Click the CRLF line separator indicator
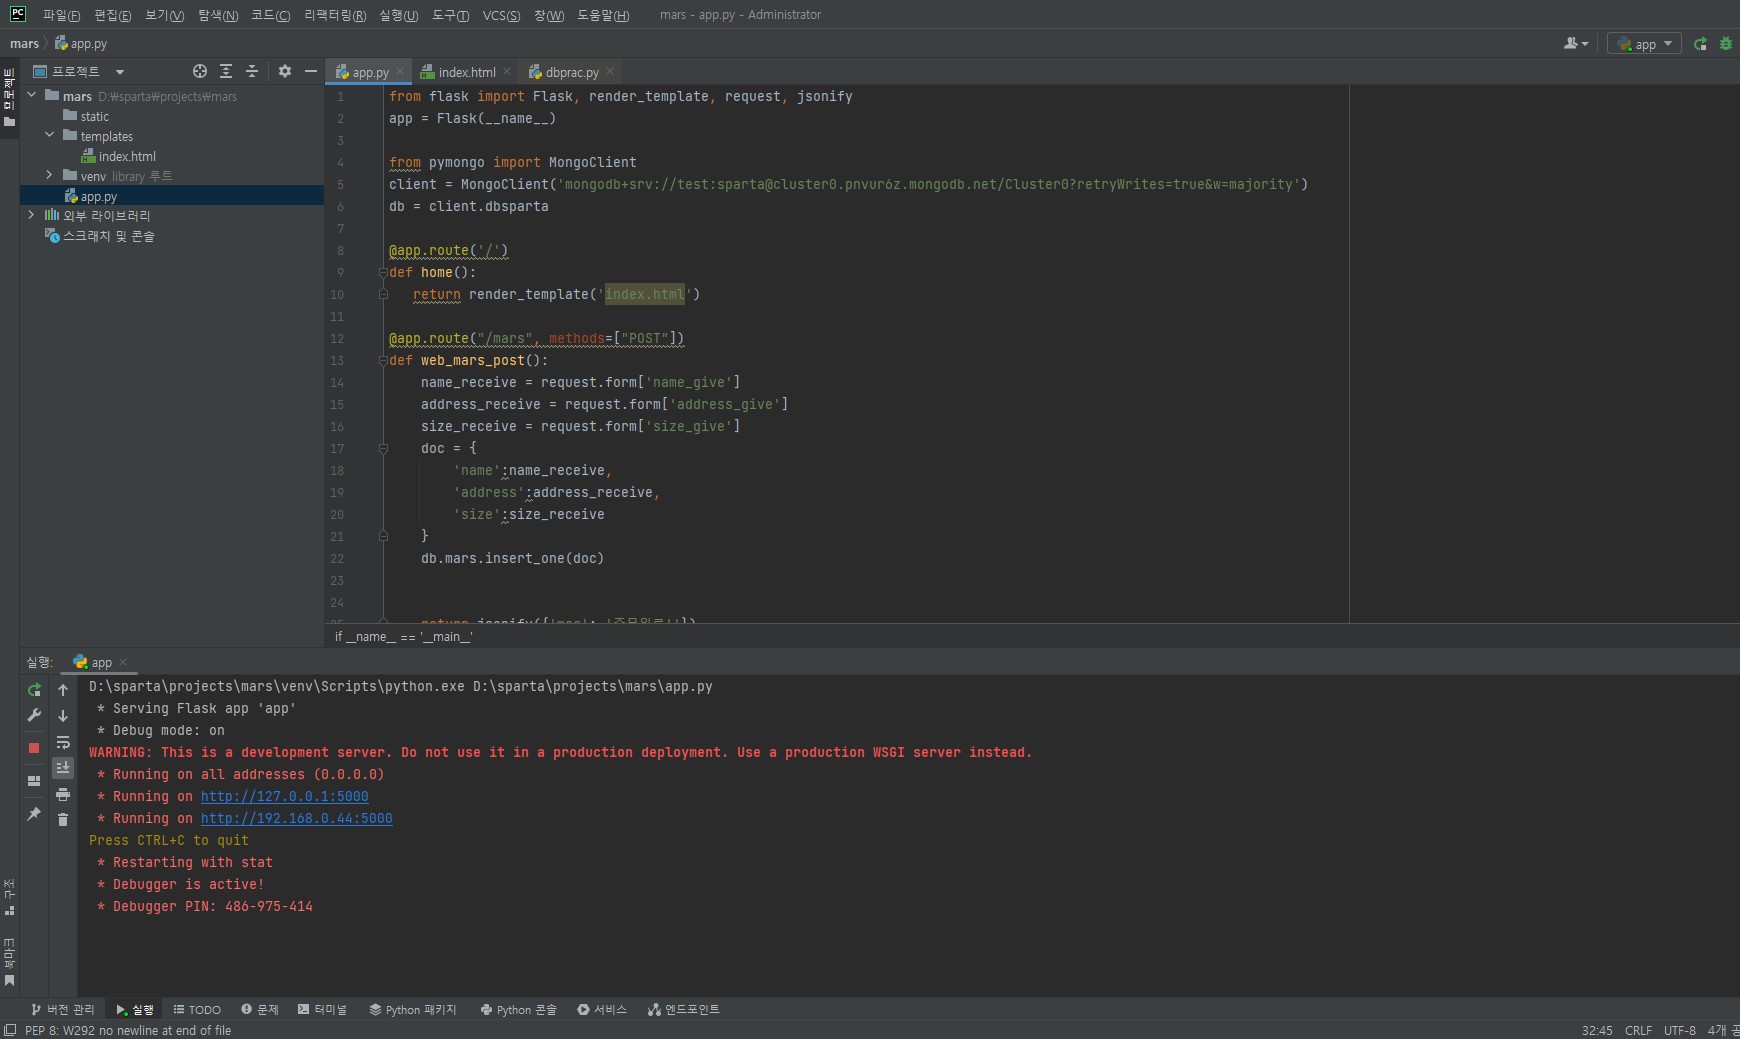This screenshot has height=1039, width=1740. [x=1638, y=1030]
